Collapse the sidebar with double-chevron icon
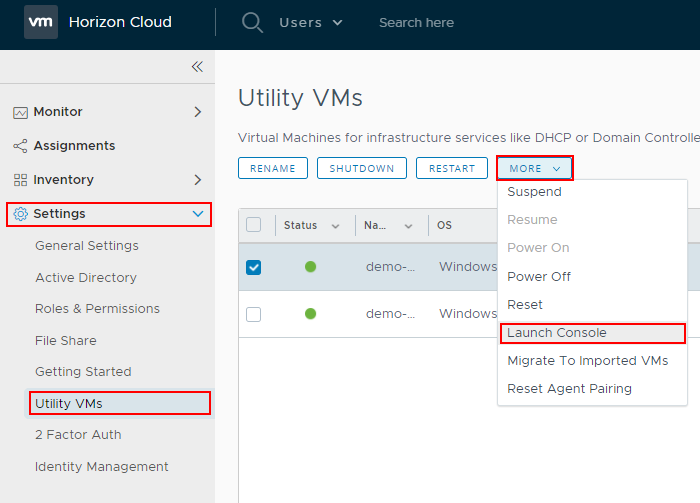This screenshot has height=503, width=700. pos(197,67)
